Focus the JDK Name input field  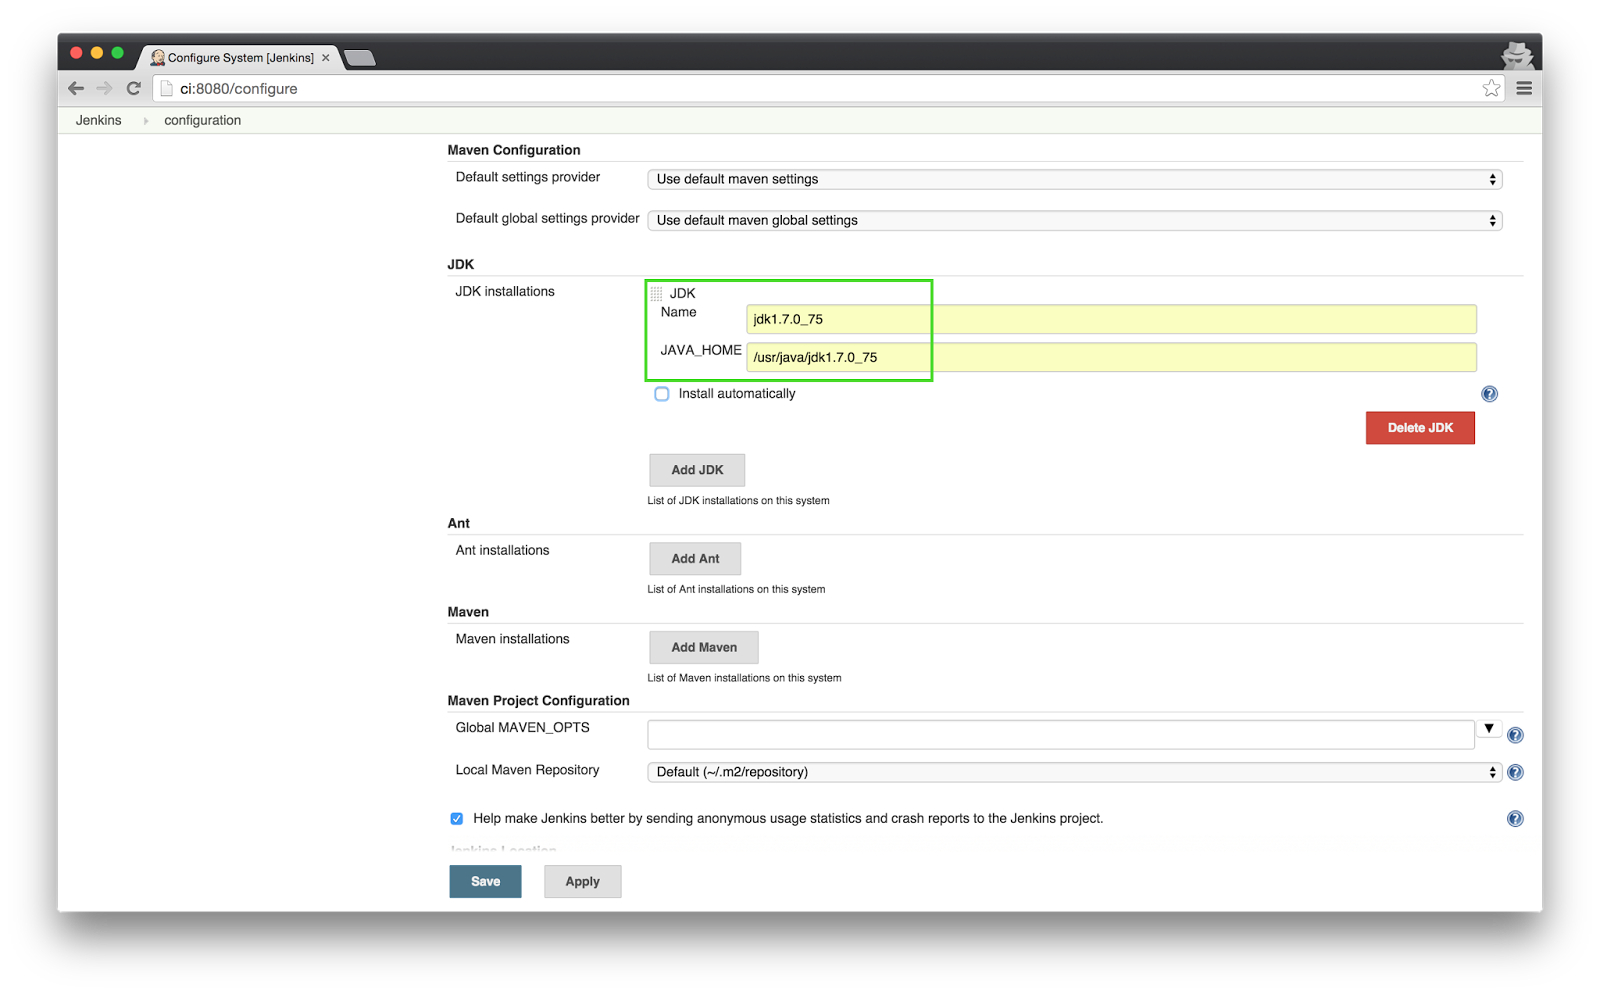[x=1111, y=319]
